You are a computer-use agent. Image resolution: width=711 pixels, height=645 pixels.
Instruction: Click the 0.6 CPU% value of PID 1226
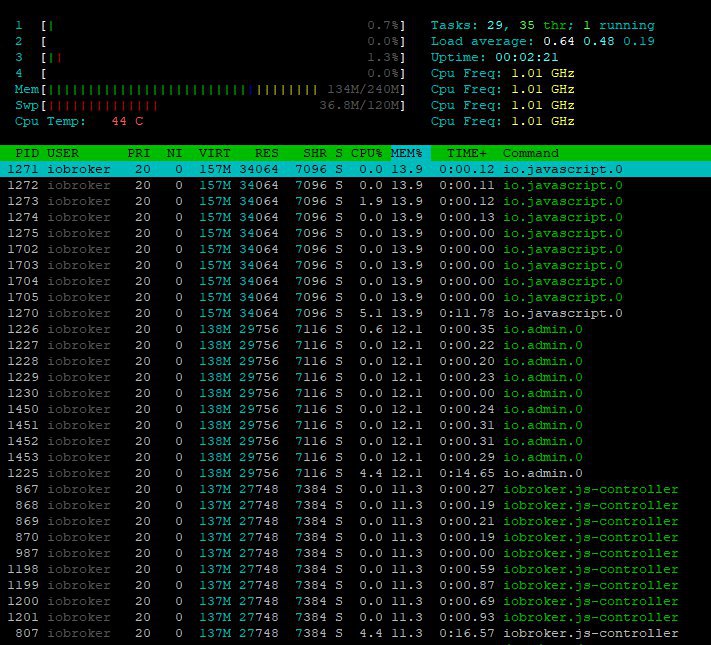point(370,329)
